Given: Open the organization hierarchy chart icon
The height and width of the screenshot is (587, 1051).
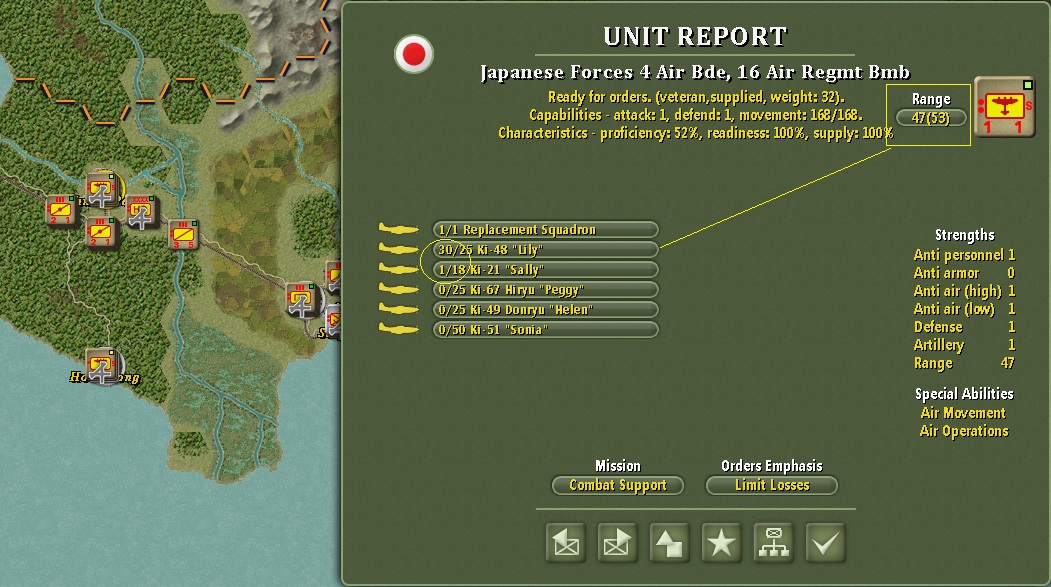Looking at the screenshot, I should [x=774, y=542].
